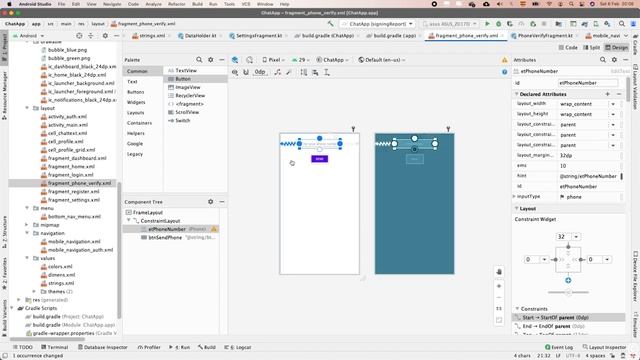Collapse the layout folder in project tree
640x360 pixels.
(x=27, y=108)
